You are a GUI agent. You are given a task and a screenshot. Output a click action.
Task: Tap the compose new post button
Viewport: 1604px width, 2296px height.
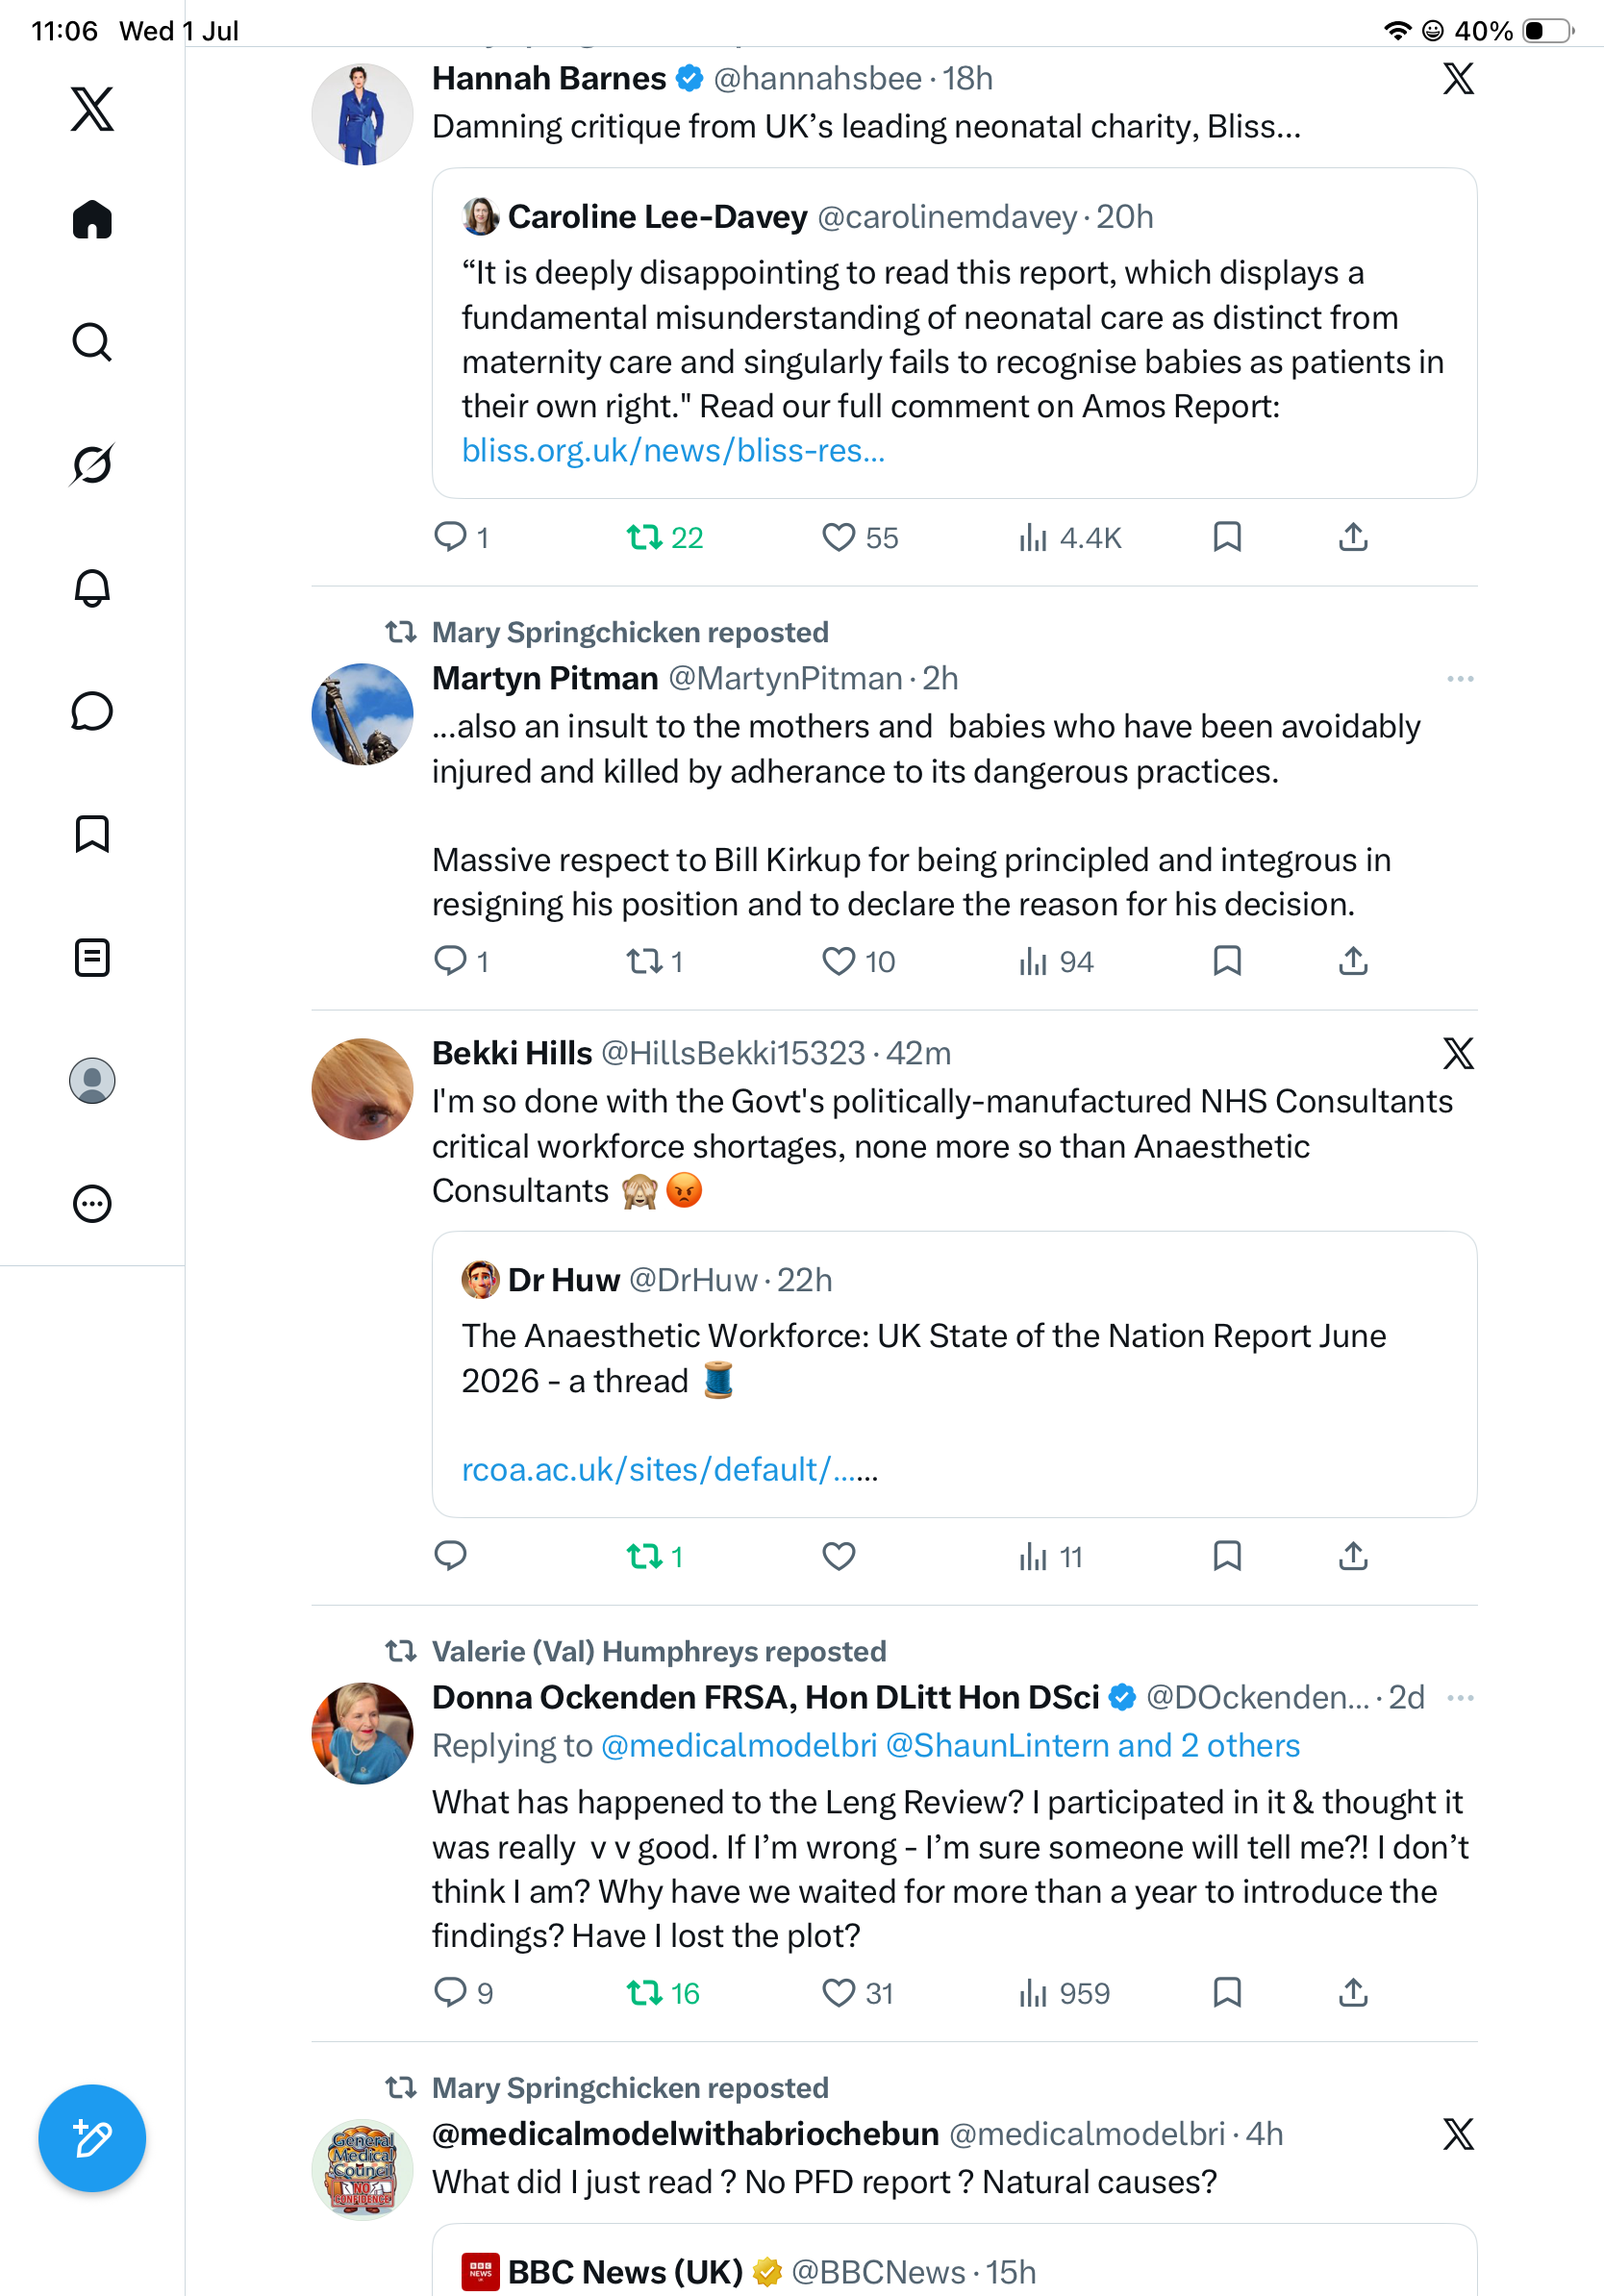tap(92, 2138)
